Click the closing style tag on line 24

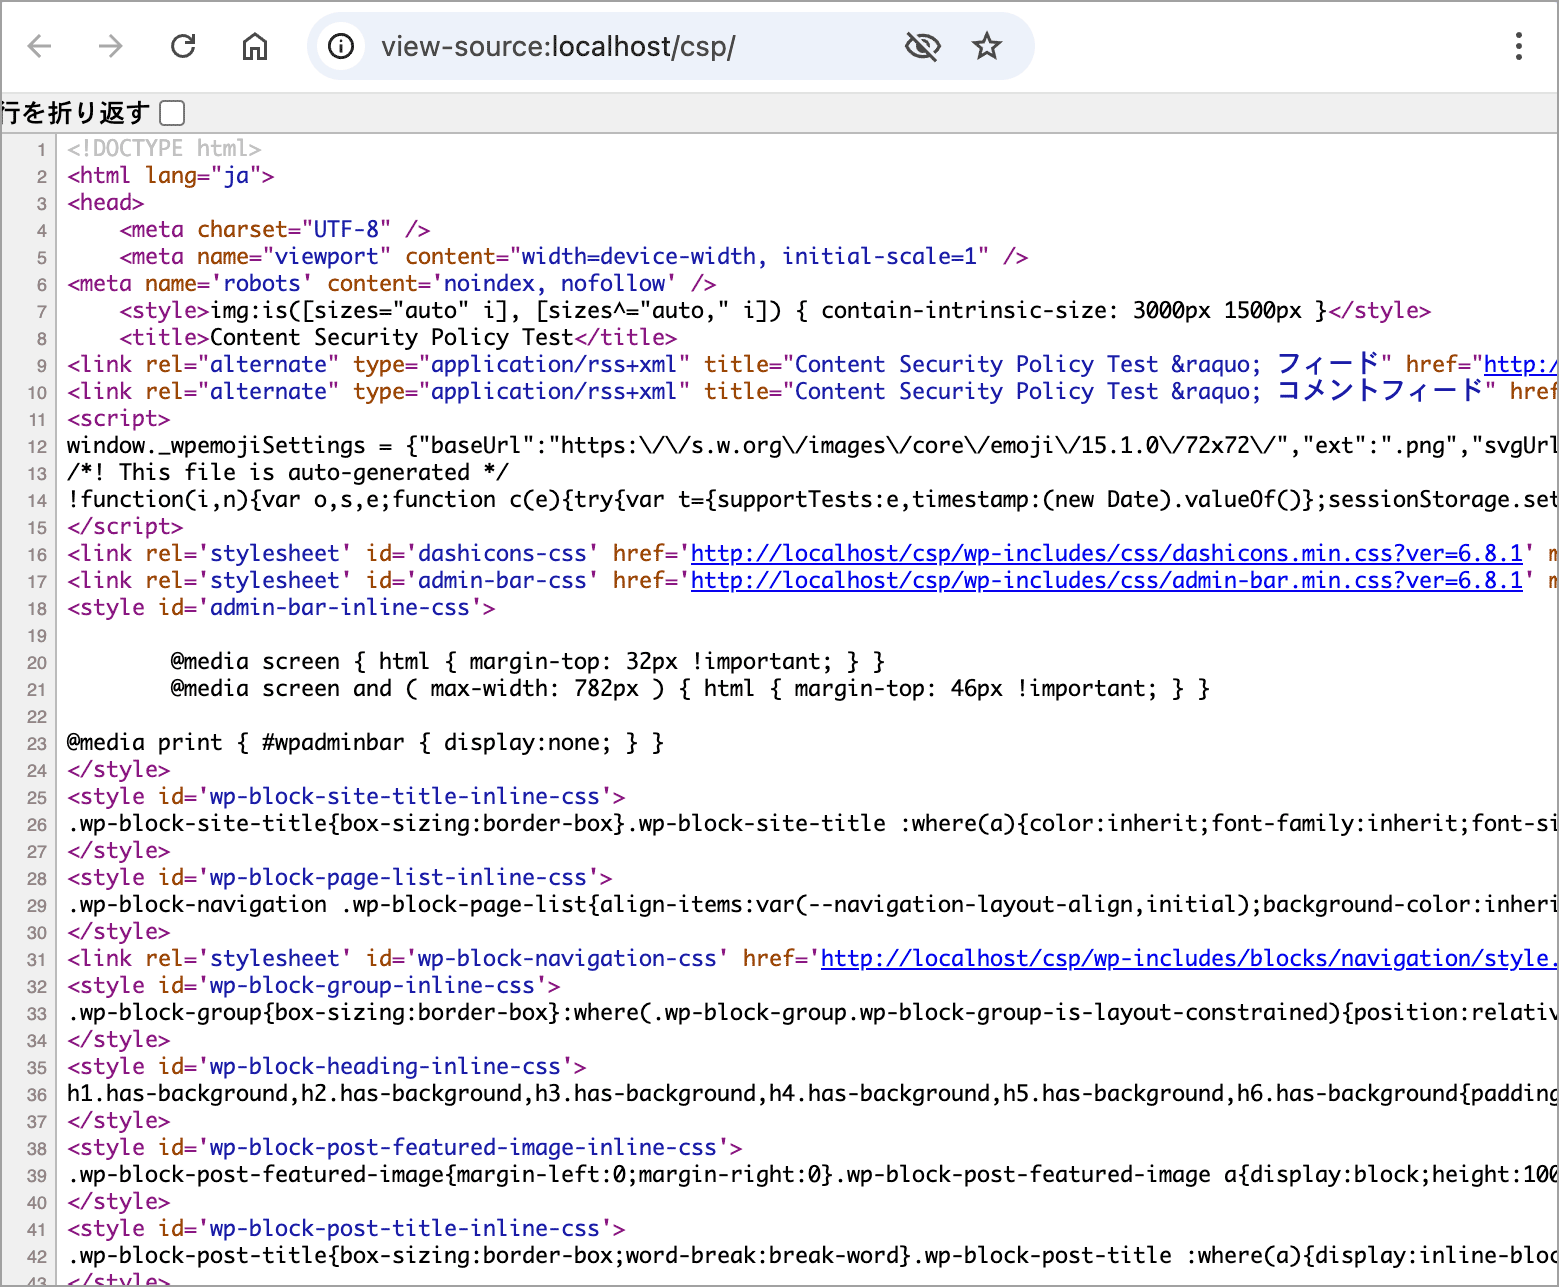[x=118, y=770]
